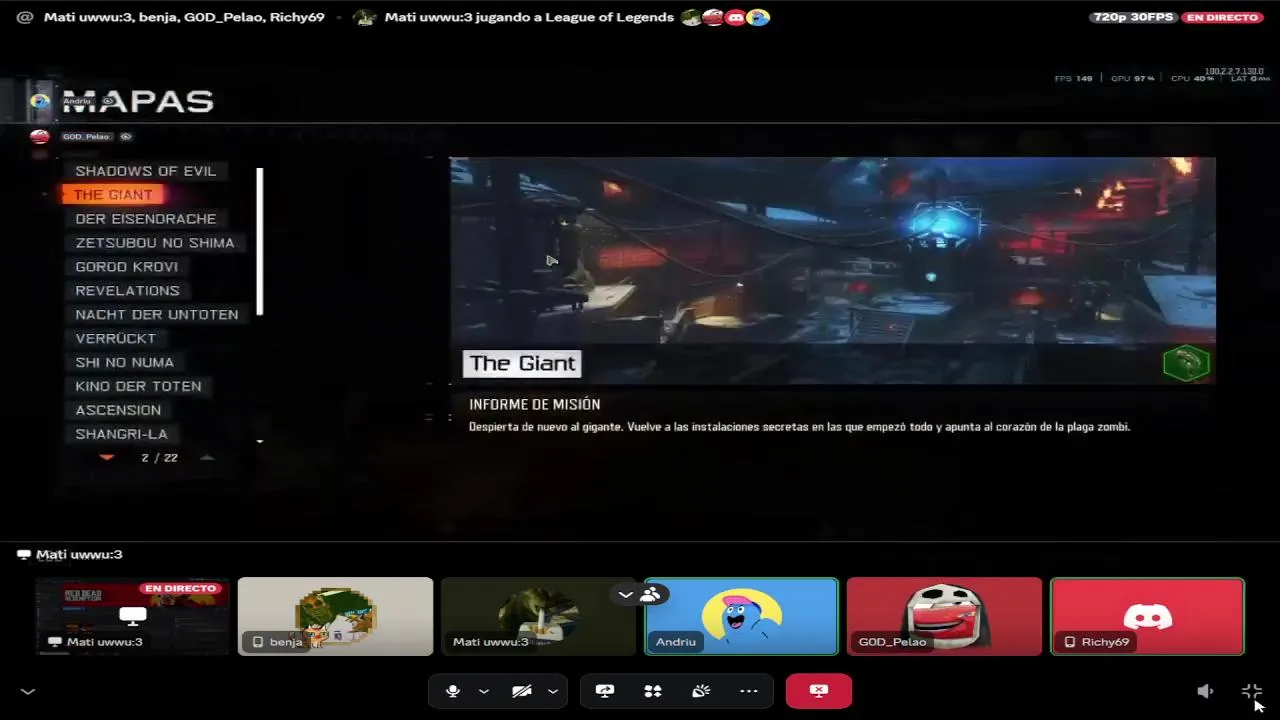Click small down arrow below map scrollbar
Screen dimensions: 1280x720
260,441
